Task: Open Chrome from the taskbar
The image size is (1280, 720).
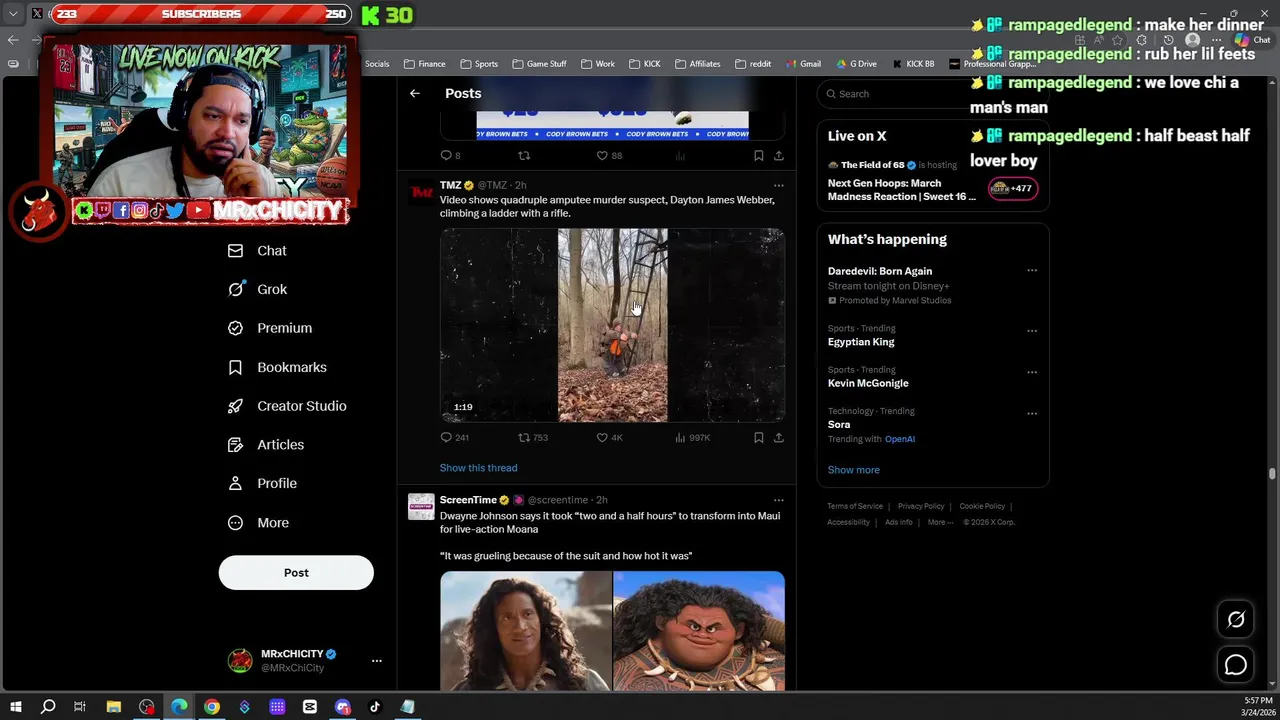Action: [x=212, y=707]
